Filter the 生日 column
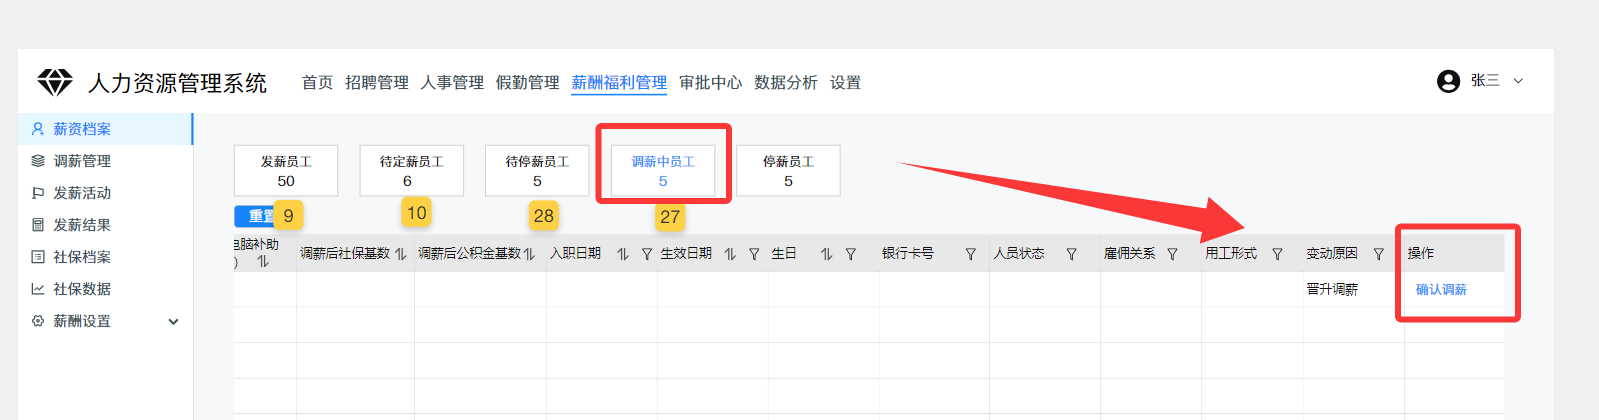Screen dimensions: 1599x420 tap(850, 254)
